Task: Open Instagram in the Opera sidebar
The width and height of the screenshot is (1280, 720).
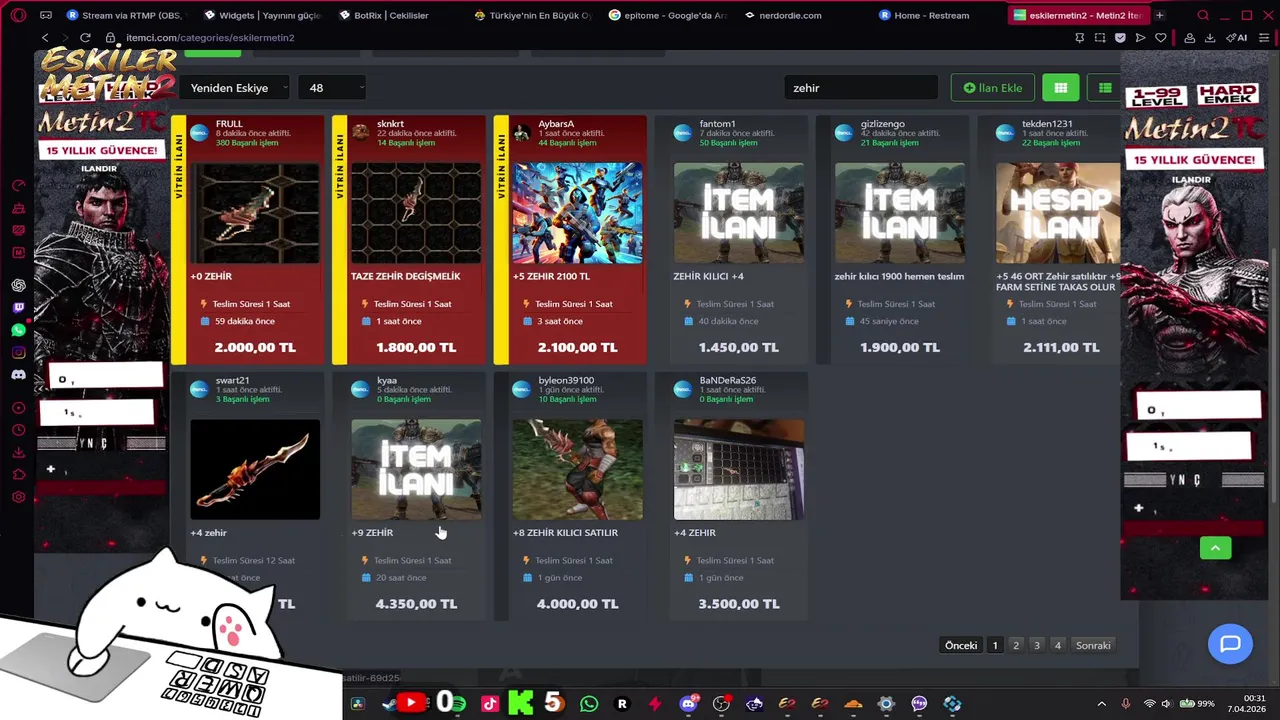Action: [x=18, y=352]
